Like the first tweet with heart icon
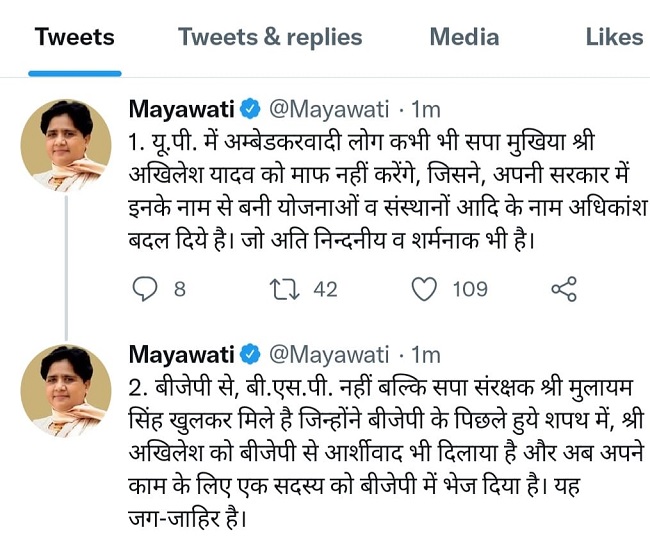The width and height of the screenshot is (650, 540). (x=425, y=290)
